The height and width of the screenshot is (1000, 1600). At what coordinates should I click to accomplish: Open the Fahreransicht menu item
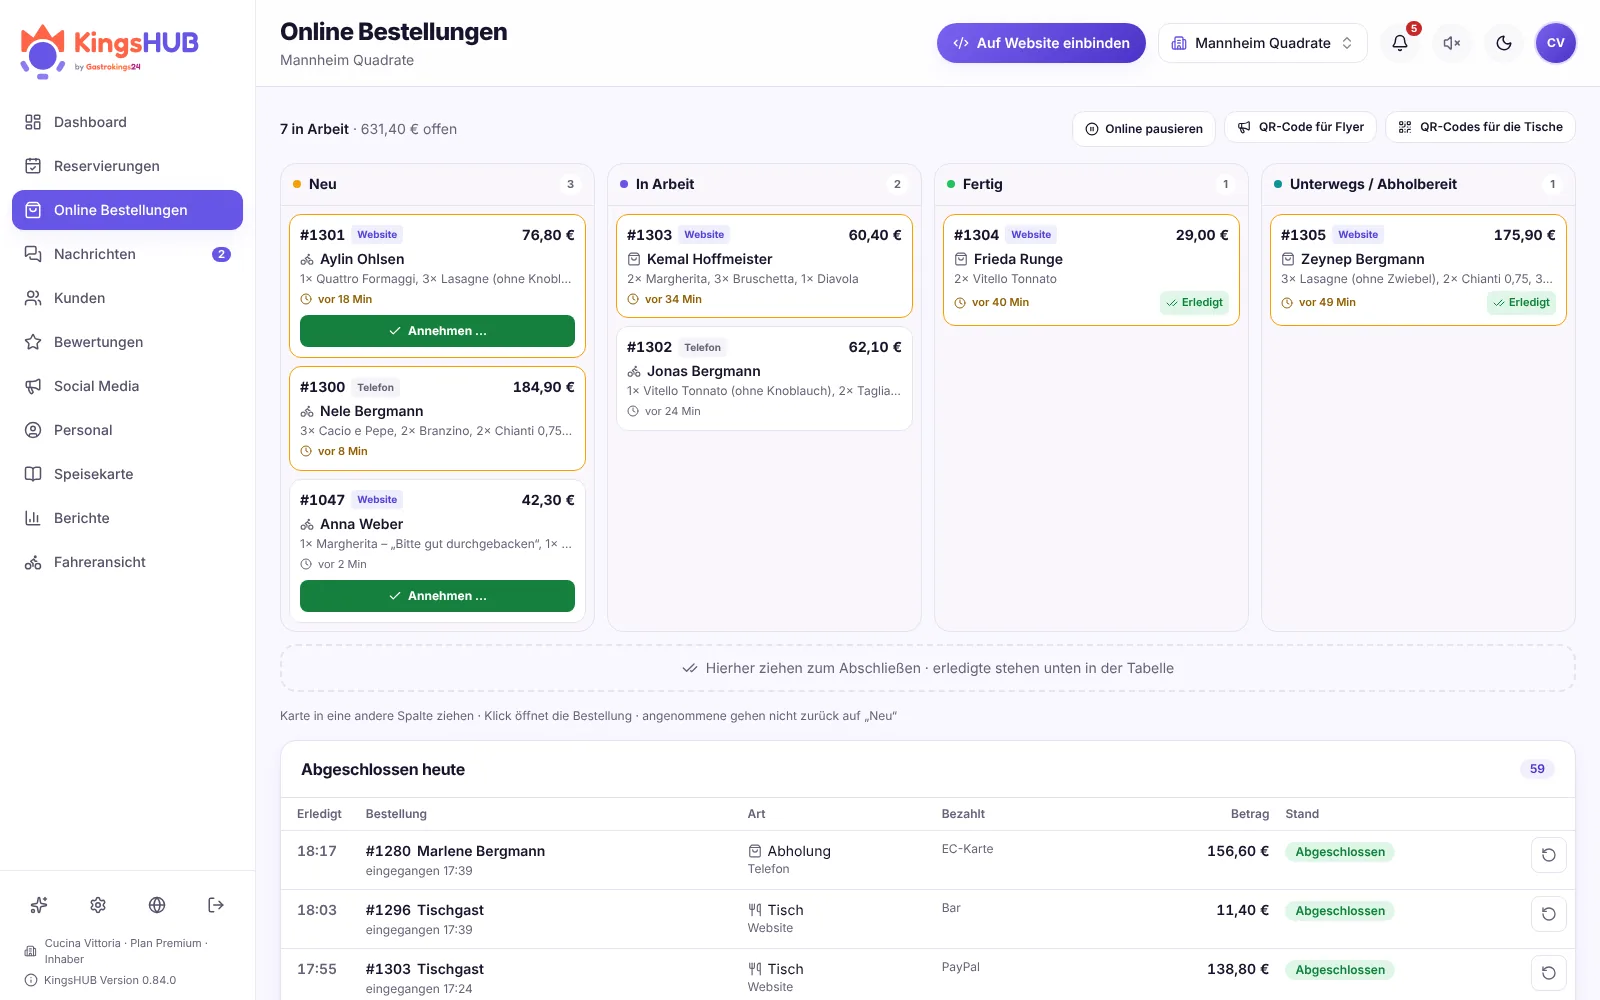click(x=127, y=562)
